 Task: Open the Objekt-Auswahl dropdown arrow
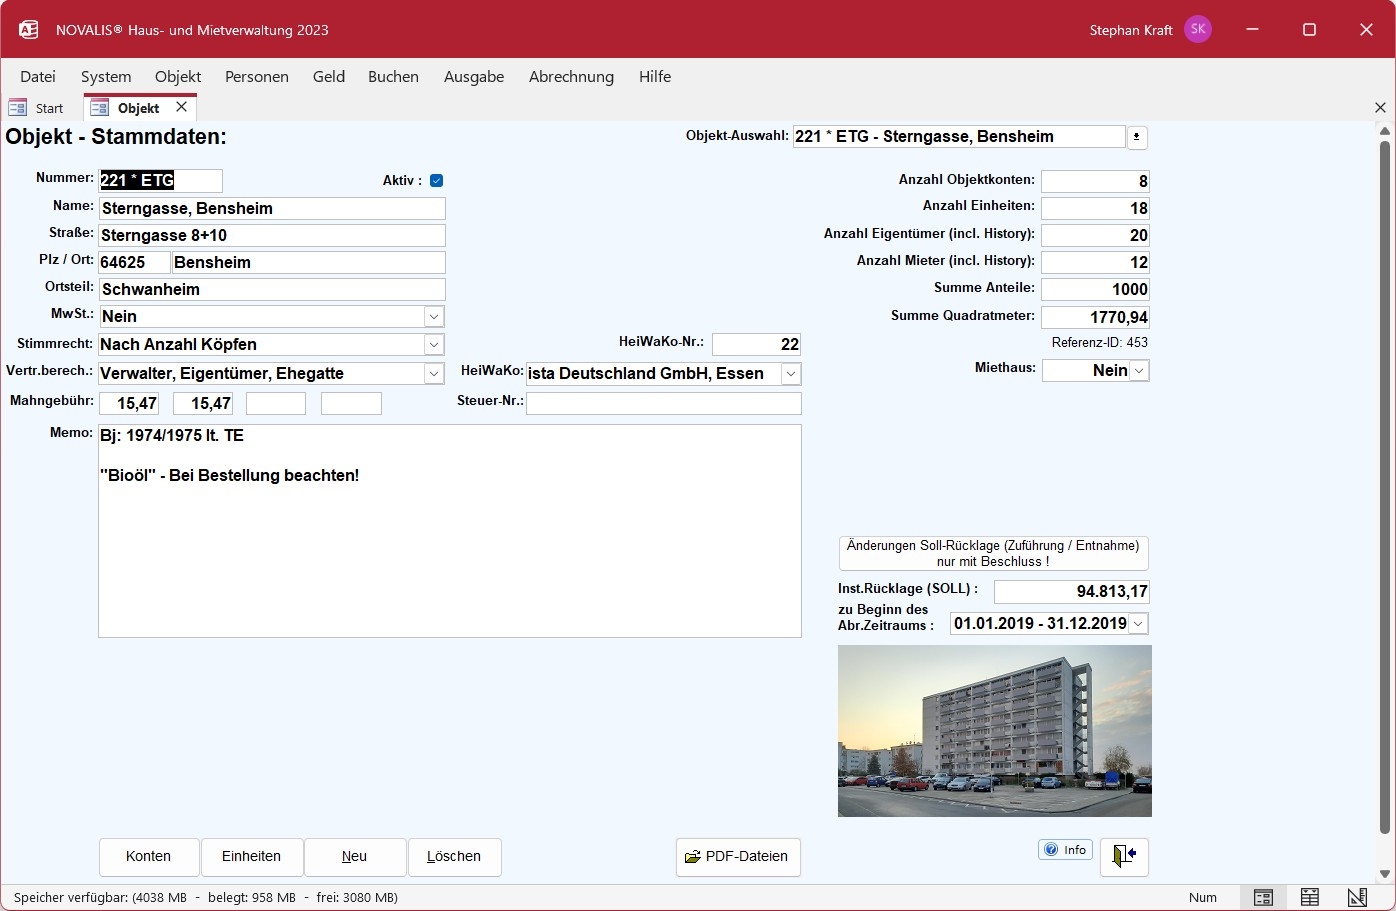pyautogui.click(x=1137, y=137)
